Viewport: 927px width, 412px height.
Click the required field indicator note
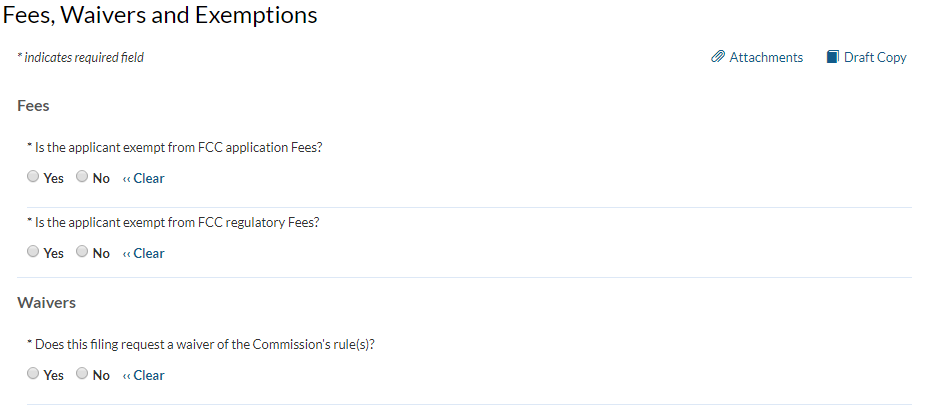[x=81, y=58]
